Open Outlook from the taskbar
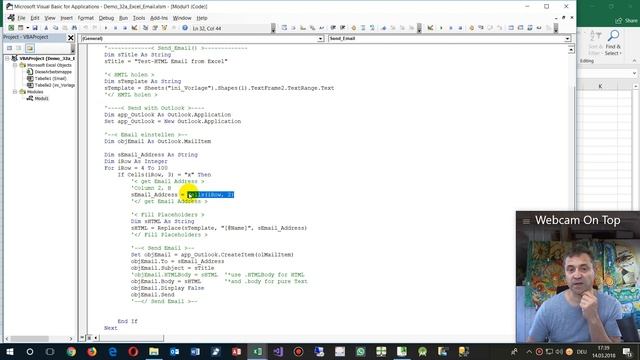This screenshot has height=360, width=640. pos(175,351)
